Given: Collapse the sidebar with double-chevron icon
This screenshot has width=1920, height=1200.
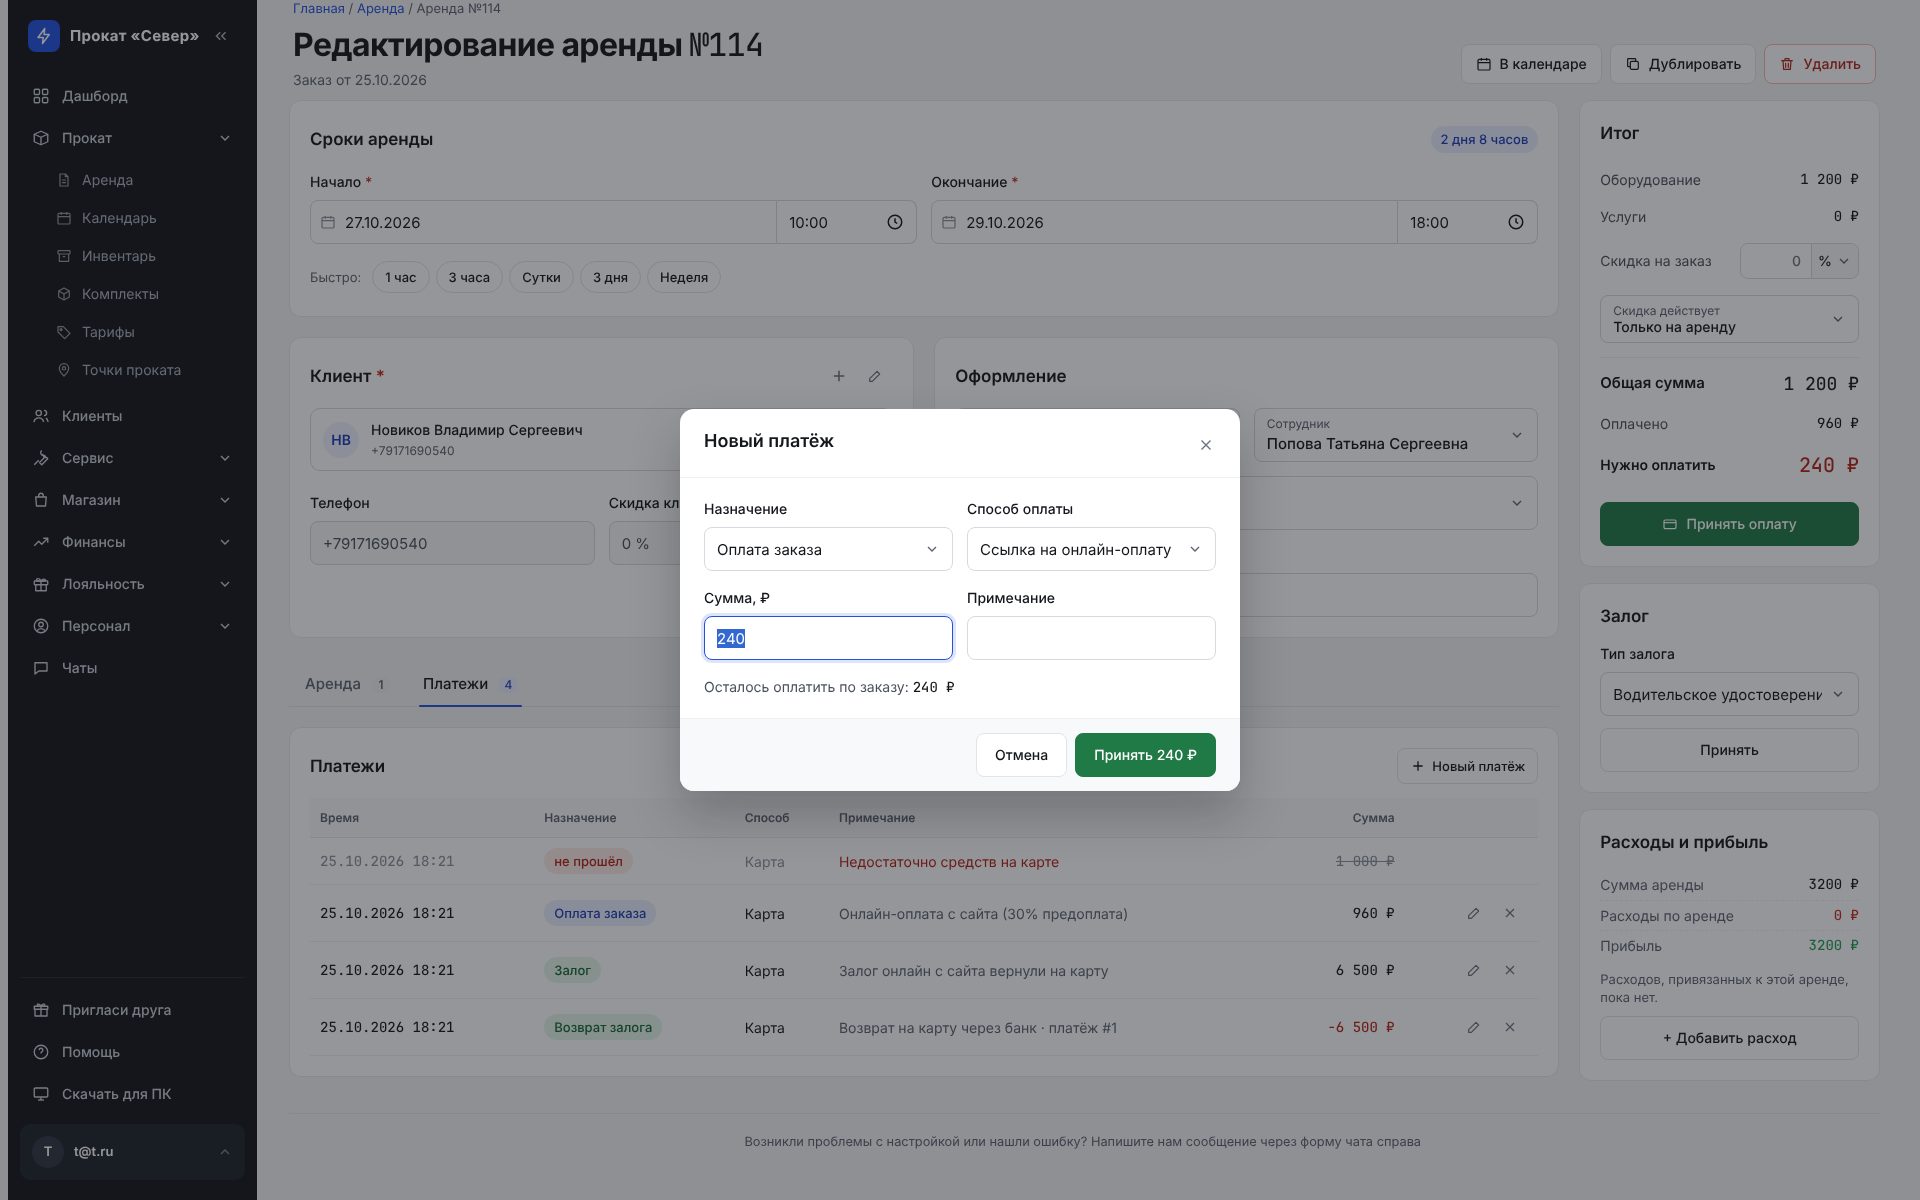Looking at the screenshot, I should [221, 36].
